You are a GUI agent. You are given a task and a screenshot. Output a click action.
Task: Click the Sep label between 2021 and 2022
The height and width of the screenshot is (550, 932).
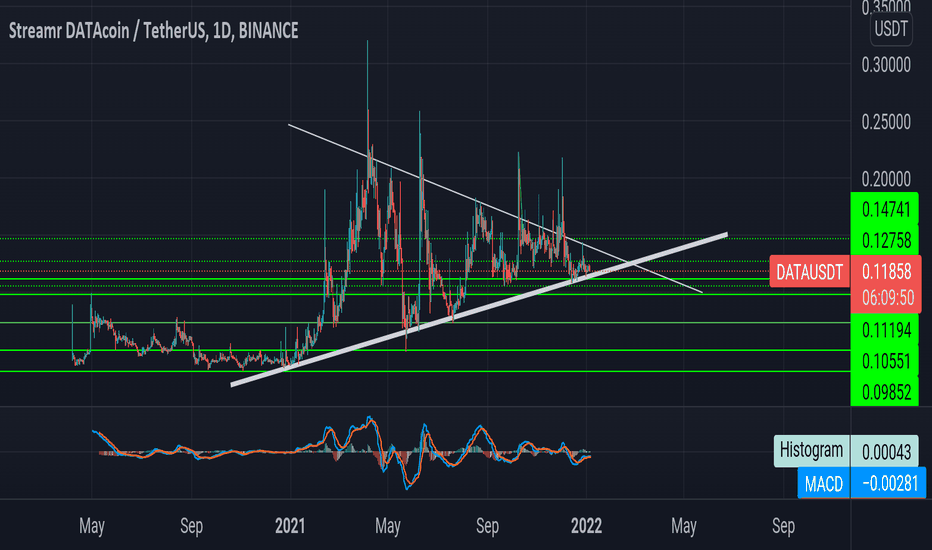[x=487, y=526]
